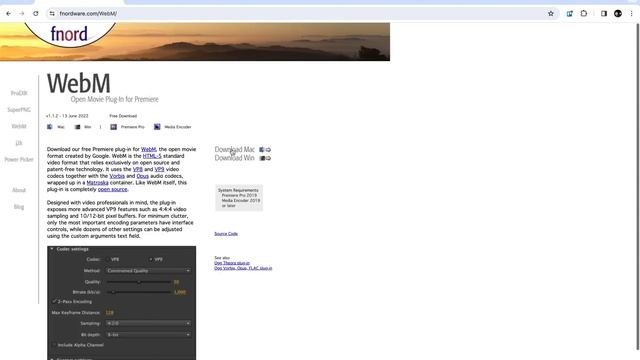Screen dimensions: 640x360
Task: Open the Ogg Theora plug-in link
Action: (232, 263)
